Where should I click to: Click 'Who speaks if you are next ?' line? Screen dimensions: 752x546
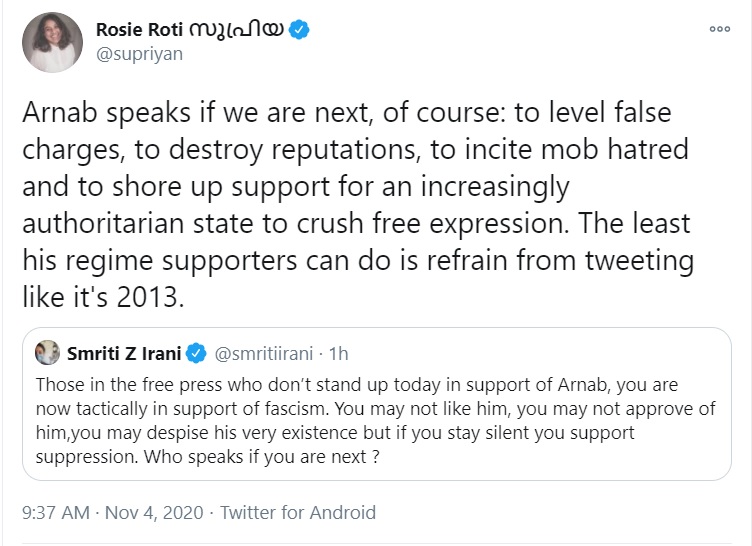tap(262, 457)
